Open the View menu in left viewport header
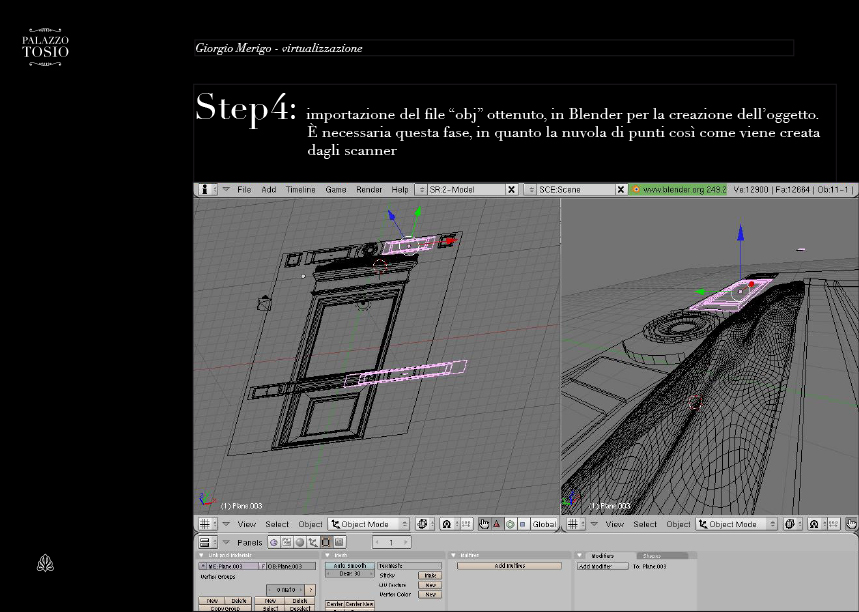Viewport: 859px width, 612px height. pos(247,524)
